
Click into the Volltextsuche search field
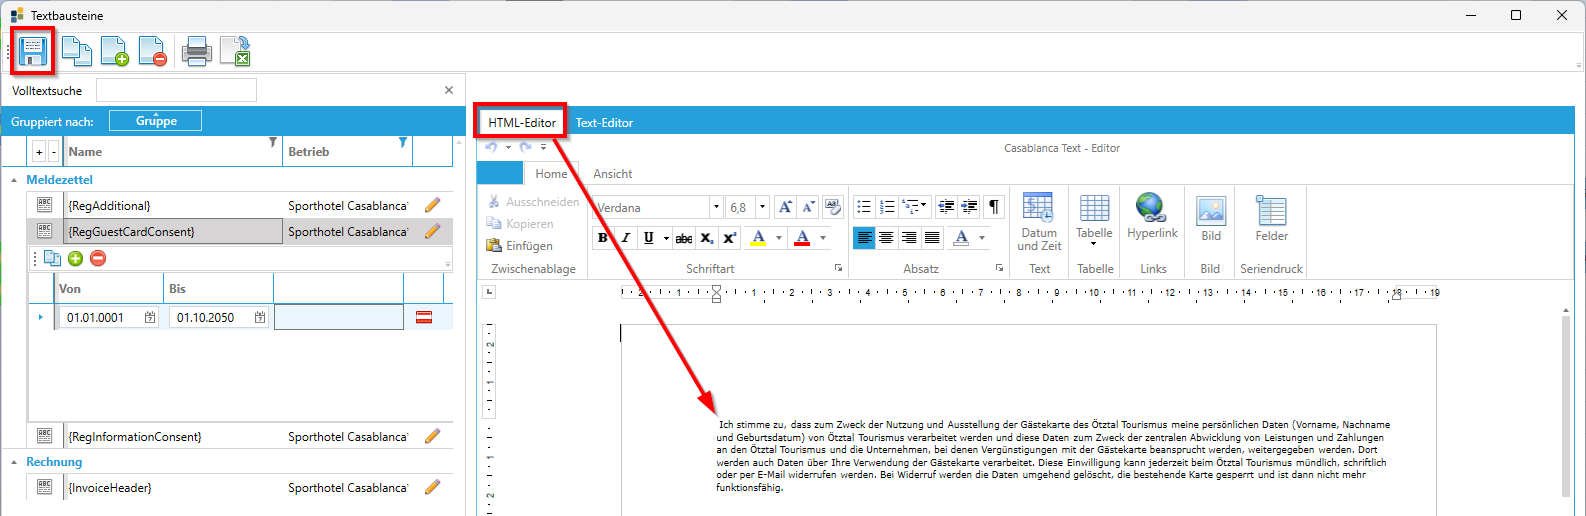coord(176,90)
